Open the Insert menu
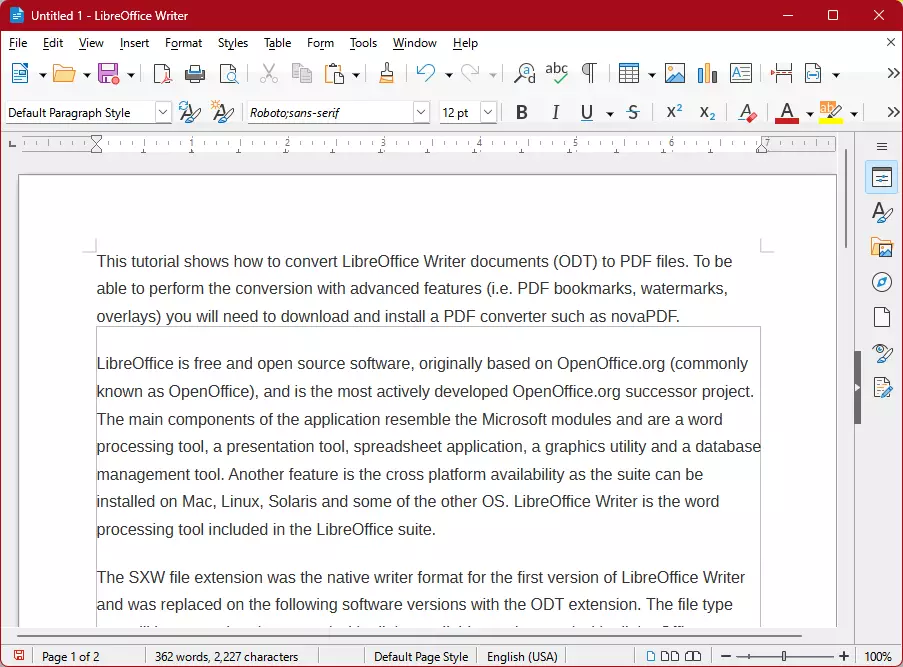Viewport: 903px width, 667px height. click(x=134, y=43)
